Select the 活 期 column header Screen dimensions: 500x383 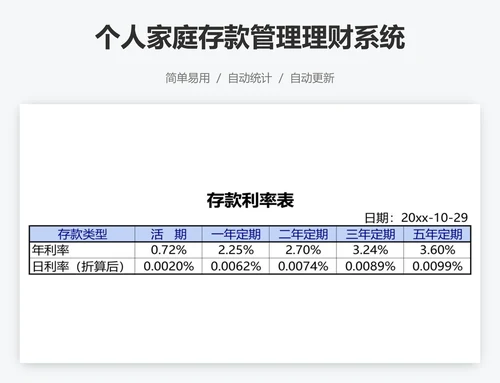pos(168,234)
